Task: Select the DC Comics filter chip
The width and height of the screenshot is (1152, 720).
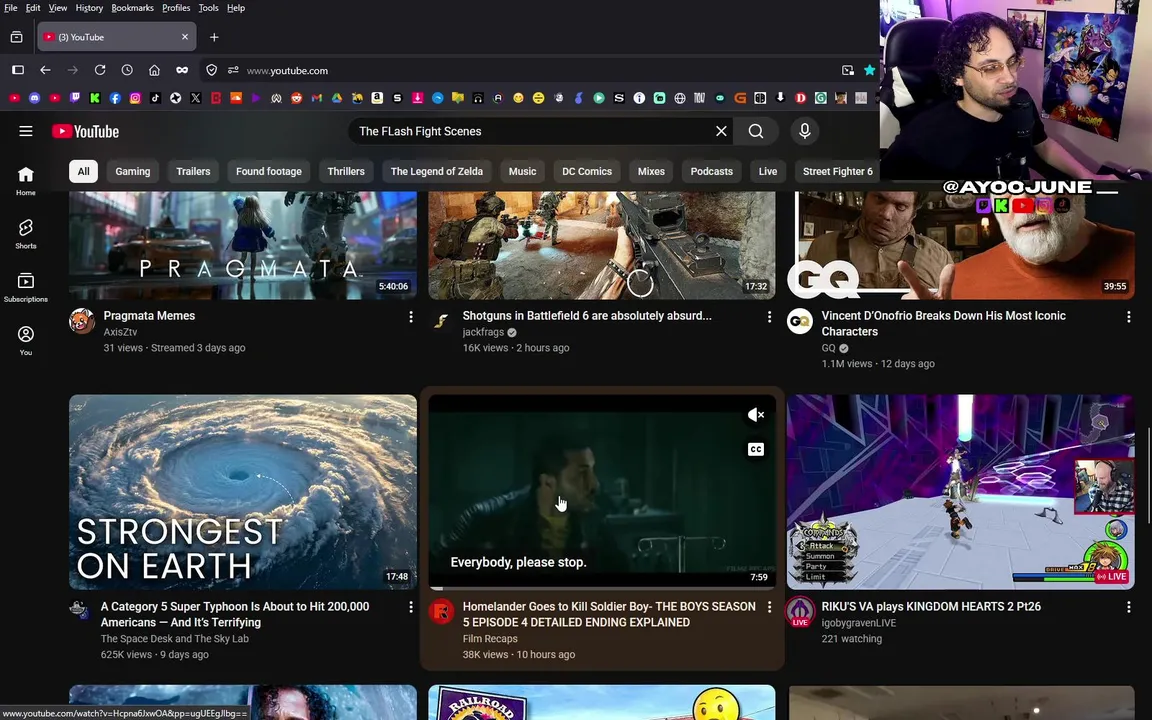Action: [x=586, y=171]
